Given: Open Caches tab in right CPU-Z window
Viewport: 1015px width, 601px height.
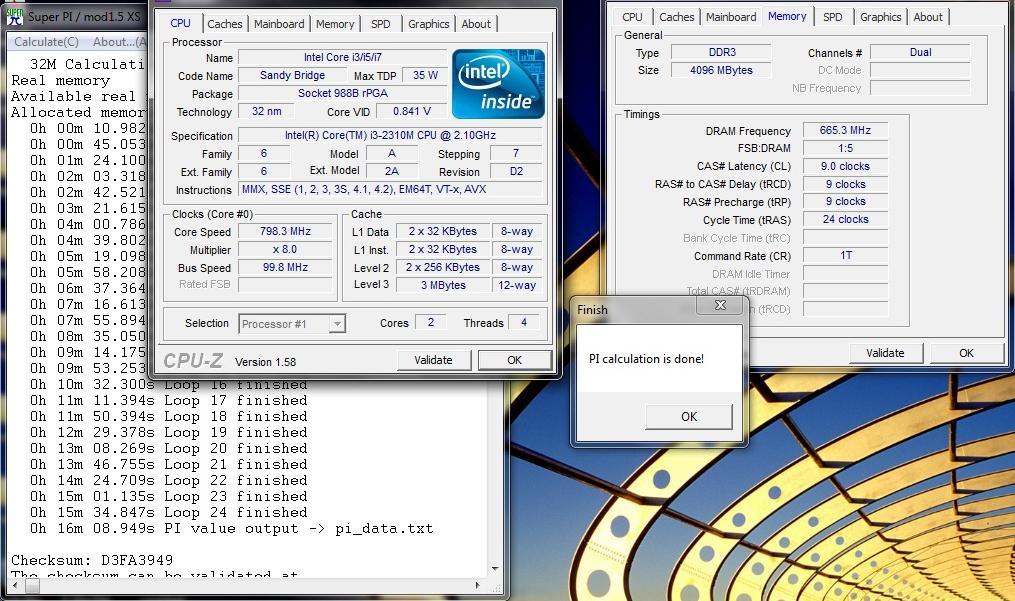Looking at the screenshot, I should [x=676, y=17].
